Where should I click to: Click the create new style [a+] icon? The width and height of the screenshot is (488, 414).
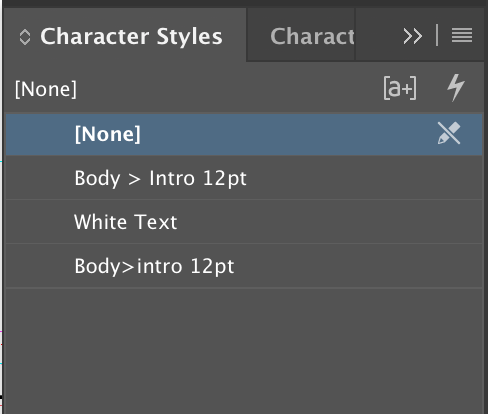pyautogui.click(x=400, y=88)
